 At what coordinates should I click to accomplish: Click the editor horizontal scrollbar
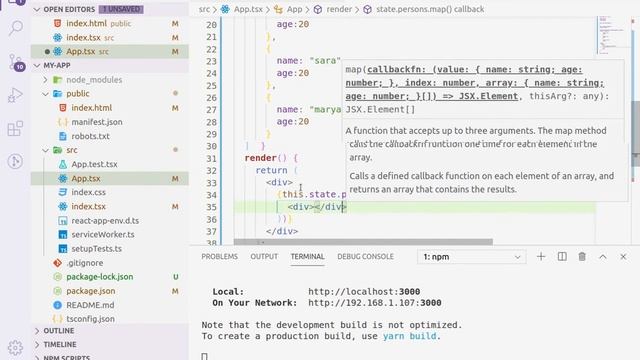[x=363, y=242]
